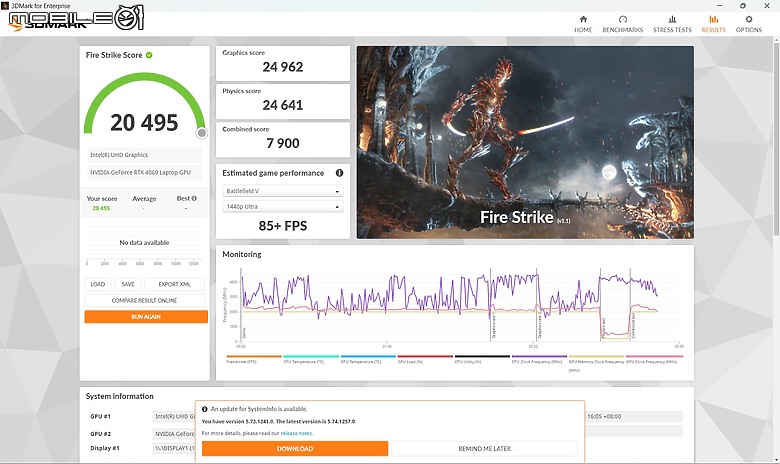
Task: Toggle the CPU Temperature legend line
Action: click(x=311, y=359)
